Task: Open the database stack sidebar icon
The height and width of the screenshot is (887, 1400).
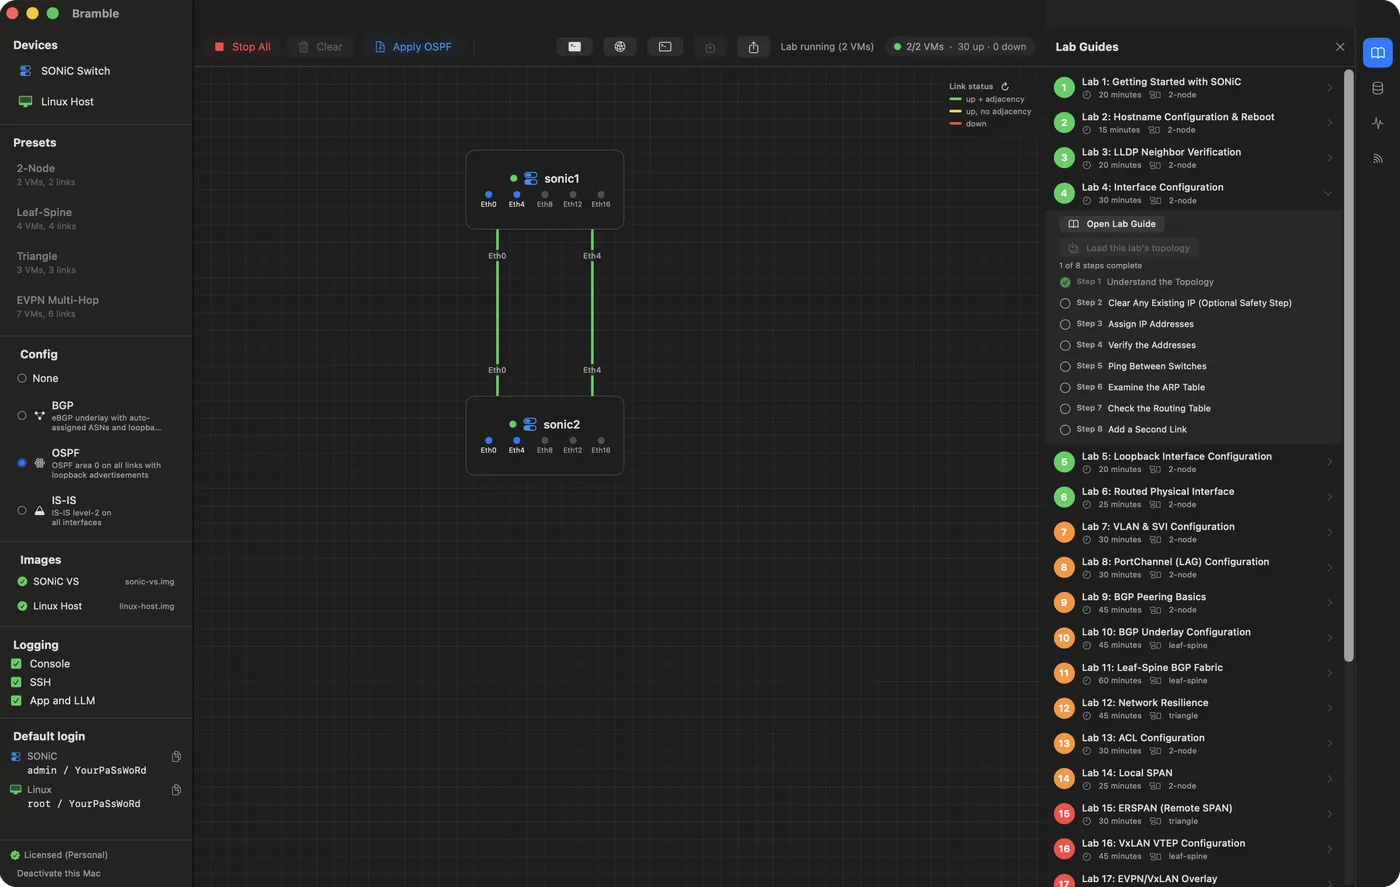Action: [1378, 88]
